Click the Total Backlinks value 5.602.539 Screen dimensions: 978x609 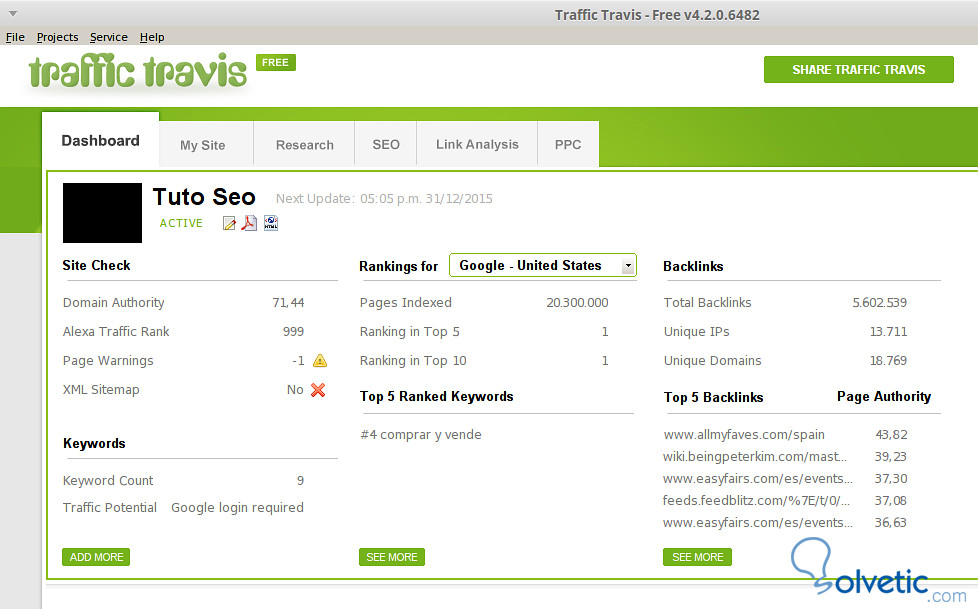879,303
